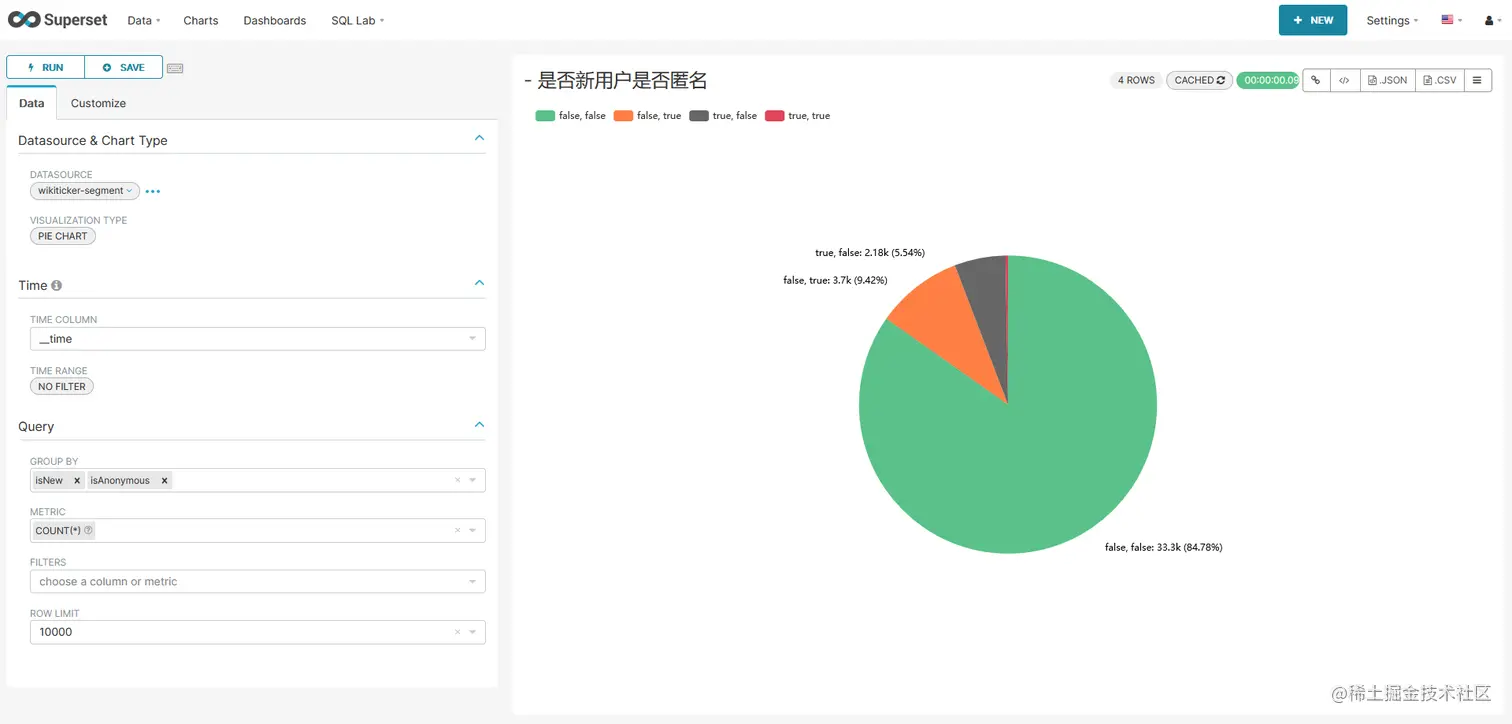Go to Dashboards

tap(275, 20)
